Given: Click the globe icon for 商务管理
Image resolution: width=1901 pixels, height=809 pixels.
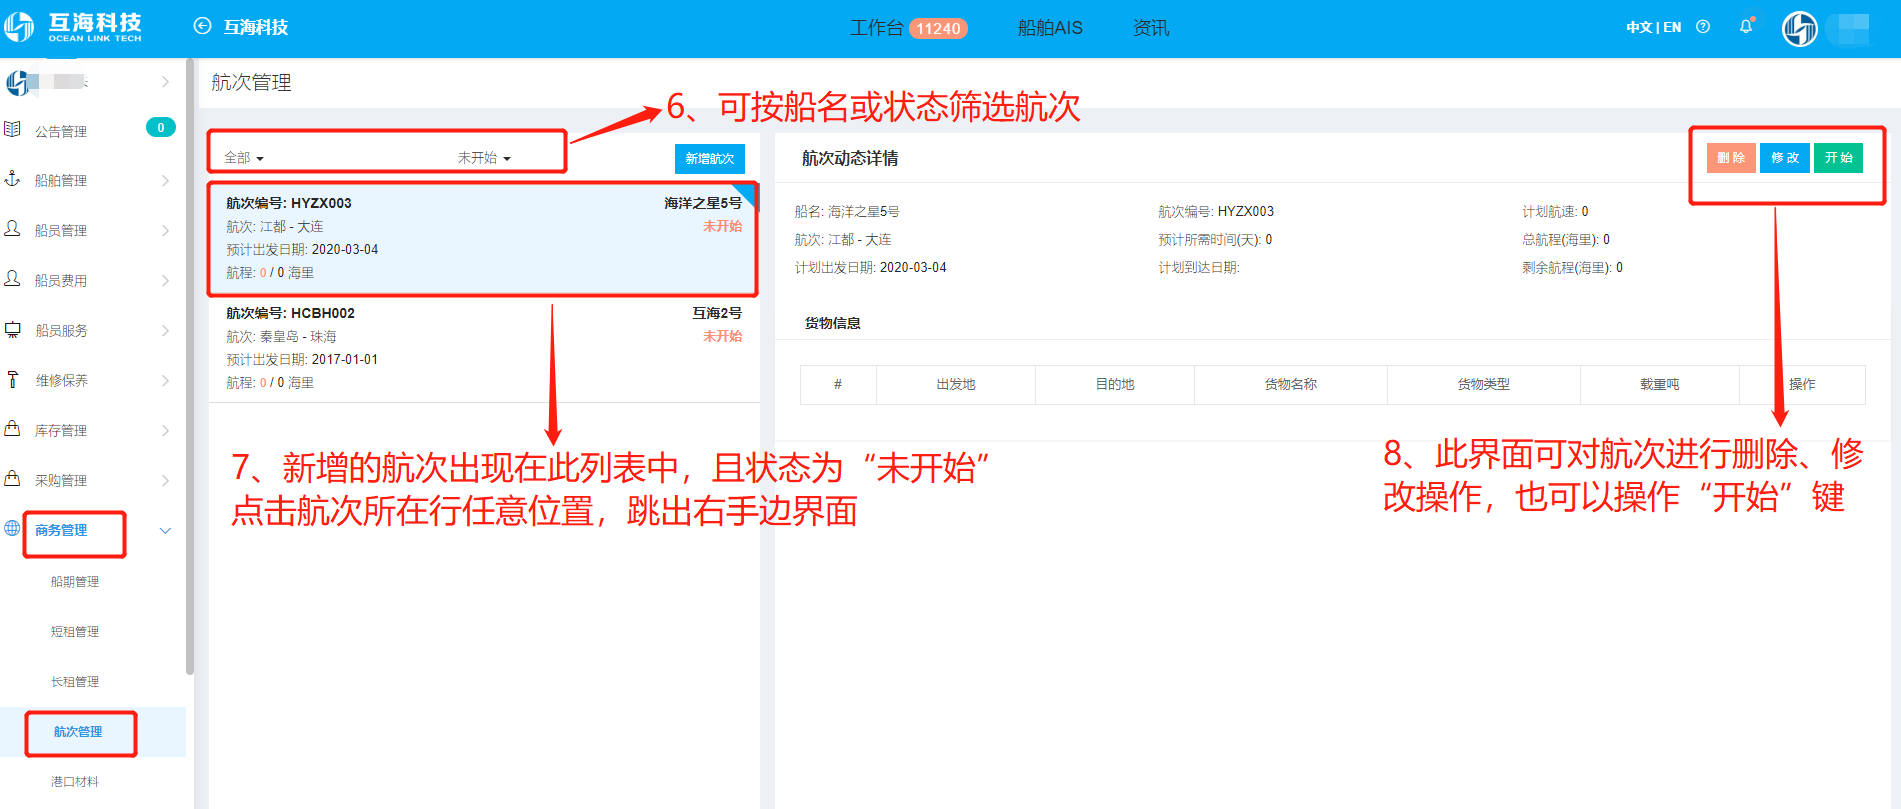Looking at the screenshot, I should pos(13,528).
